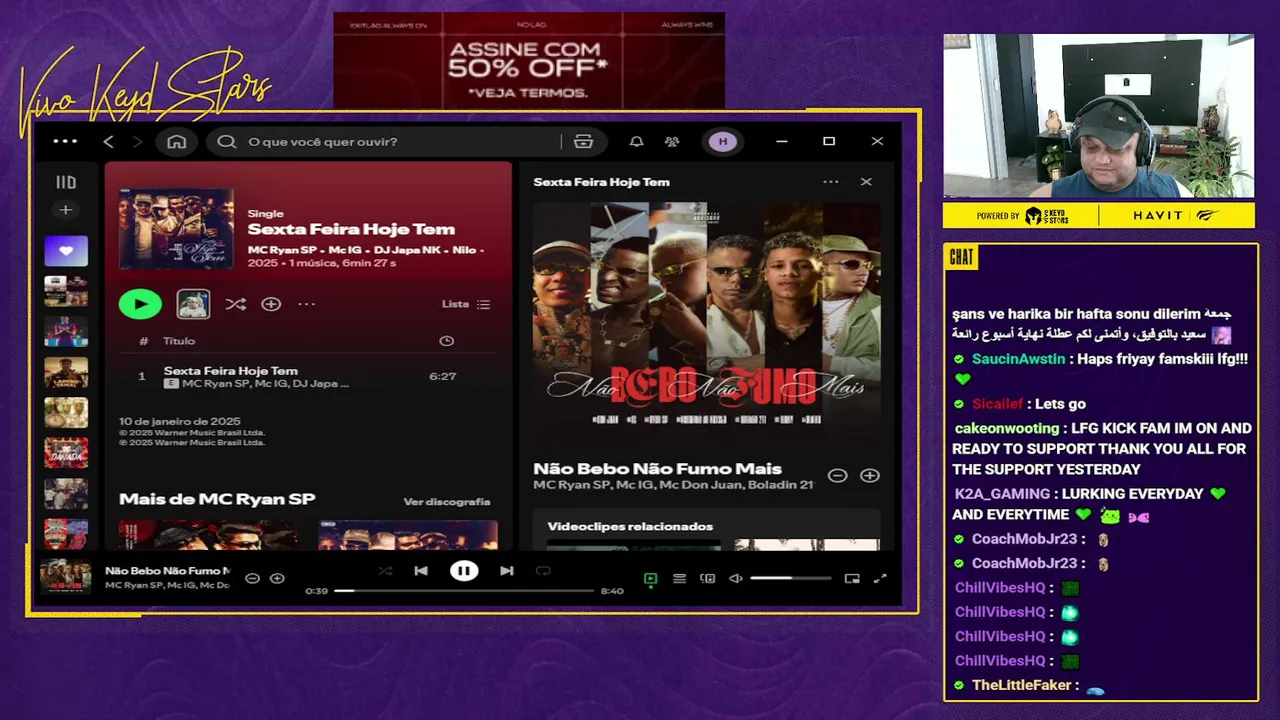Open 'Ver discografia' link

click(447, 502)
